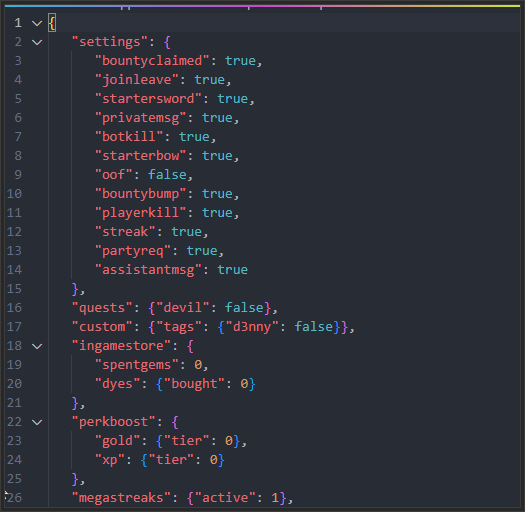
Task: Click the "gold" key under perkboost
Action: pyautogui.click(x=118, y=441)
